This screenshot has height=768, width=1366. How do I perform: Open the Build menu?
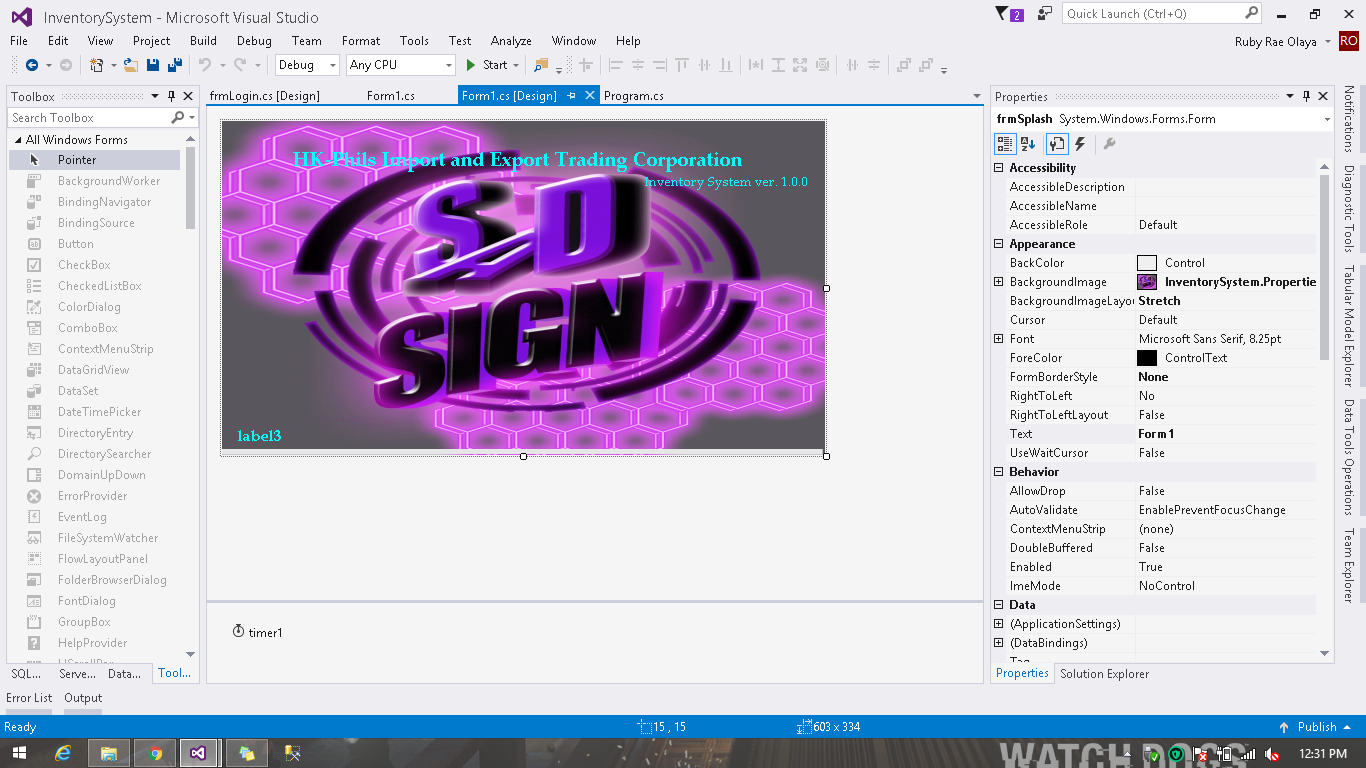pos(203,41)
